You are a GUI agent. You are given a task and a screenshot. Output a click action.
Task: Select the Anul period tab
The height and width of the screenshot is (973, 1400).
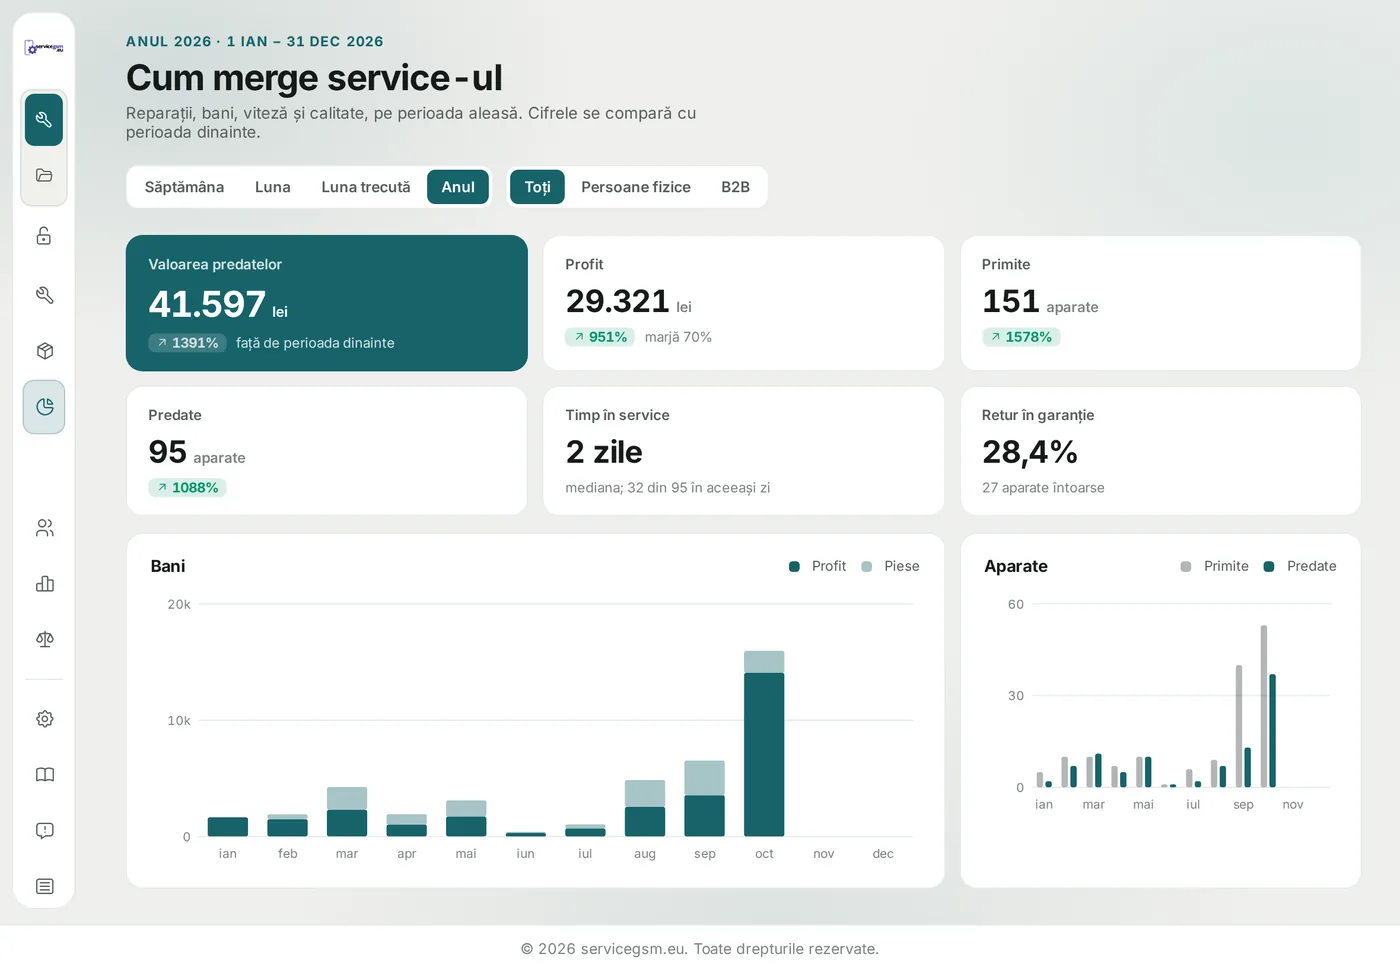(x=458, y=187)
